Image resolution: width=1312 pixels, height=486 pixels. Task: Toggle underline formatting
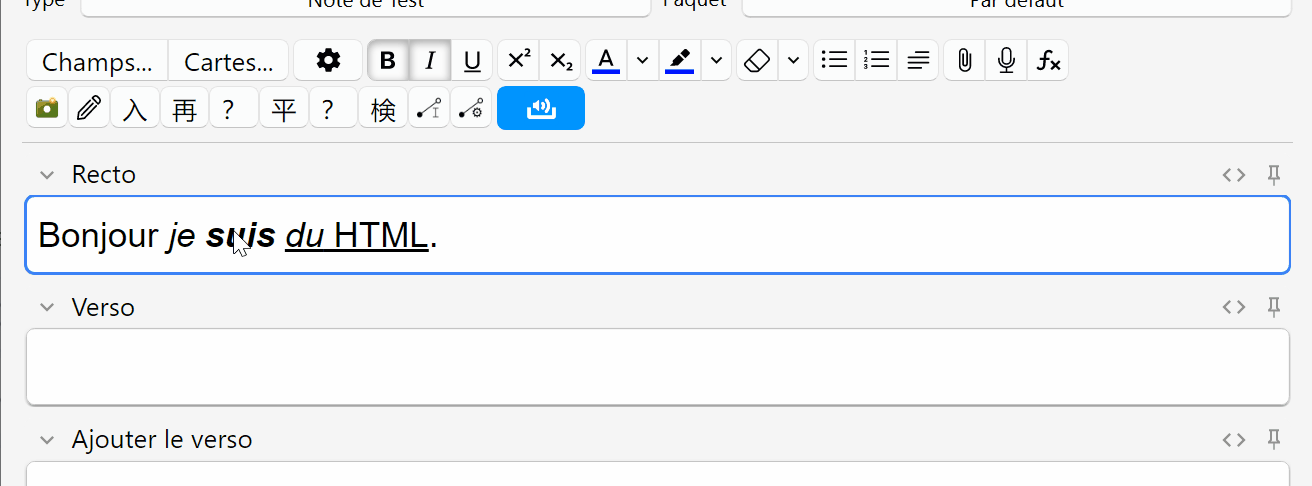tap(472, 61)
